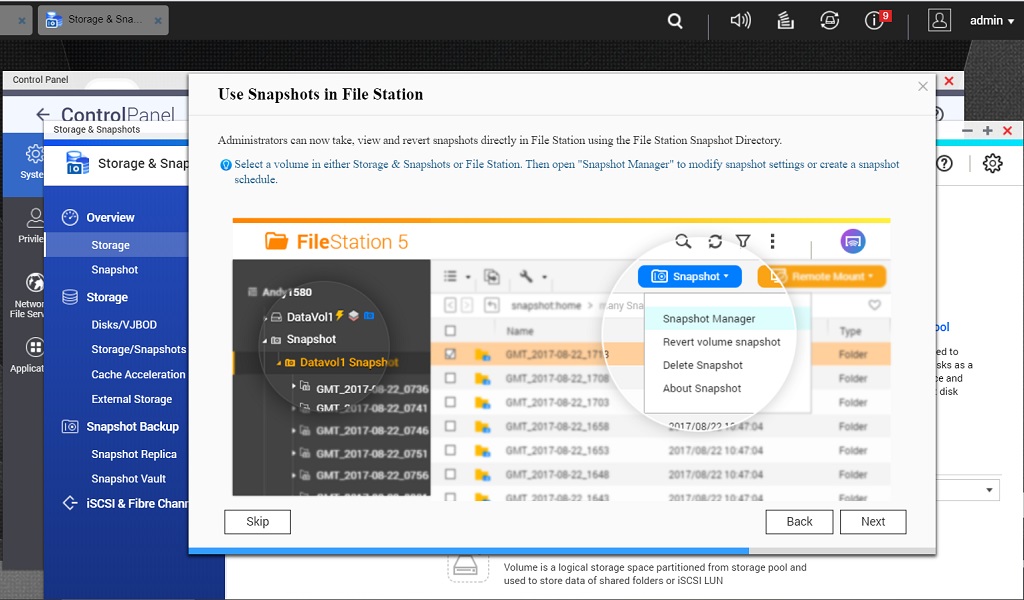The height and width of the screenshot is (600, 1024).
Task: Open the background tasks stack icon
Action: pyautogui.click(x=785, y=21)
